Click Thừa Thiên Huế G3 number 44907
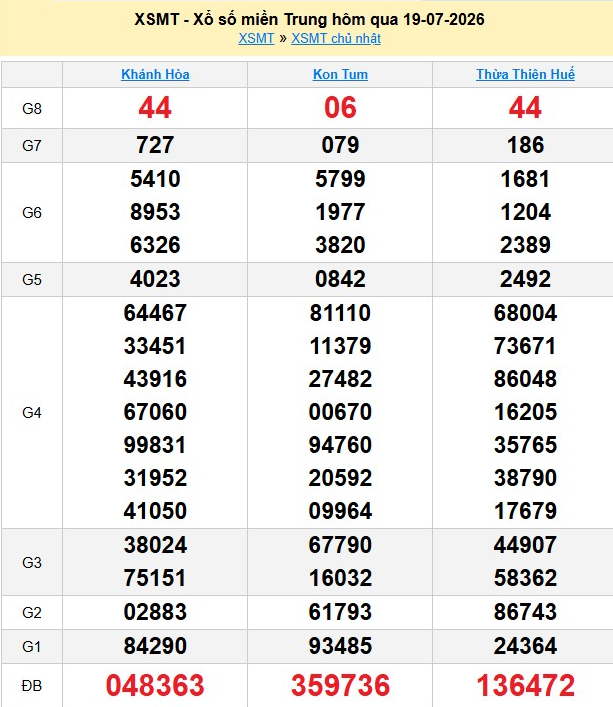Screen dimensions: 613x707 526,545
